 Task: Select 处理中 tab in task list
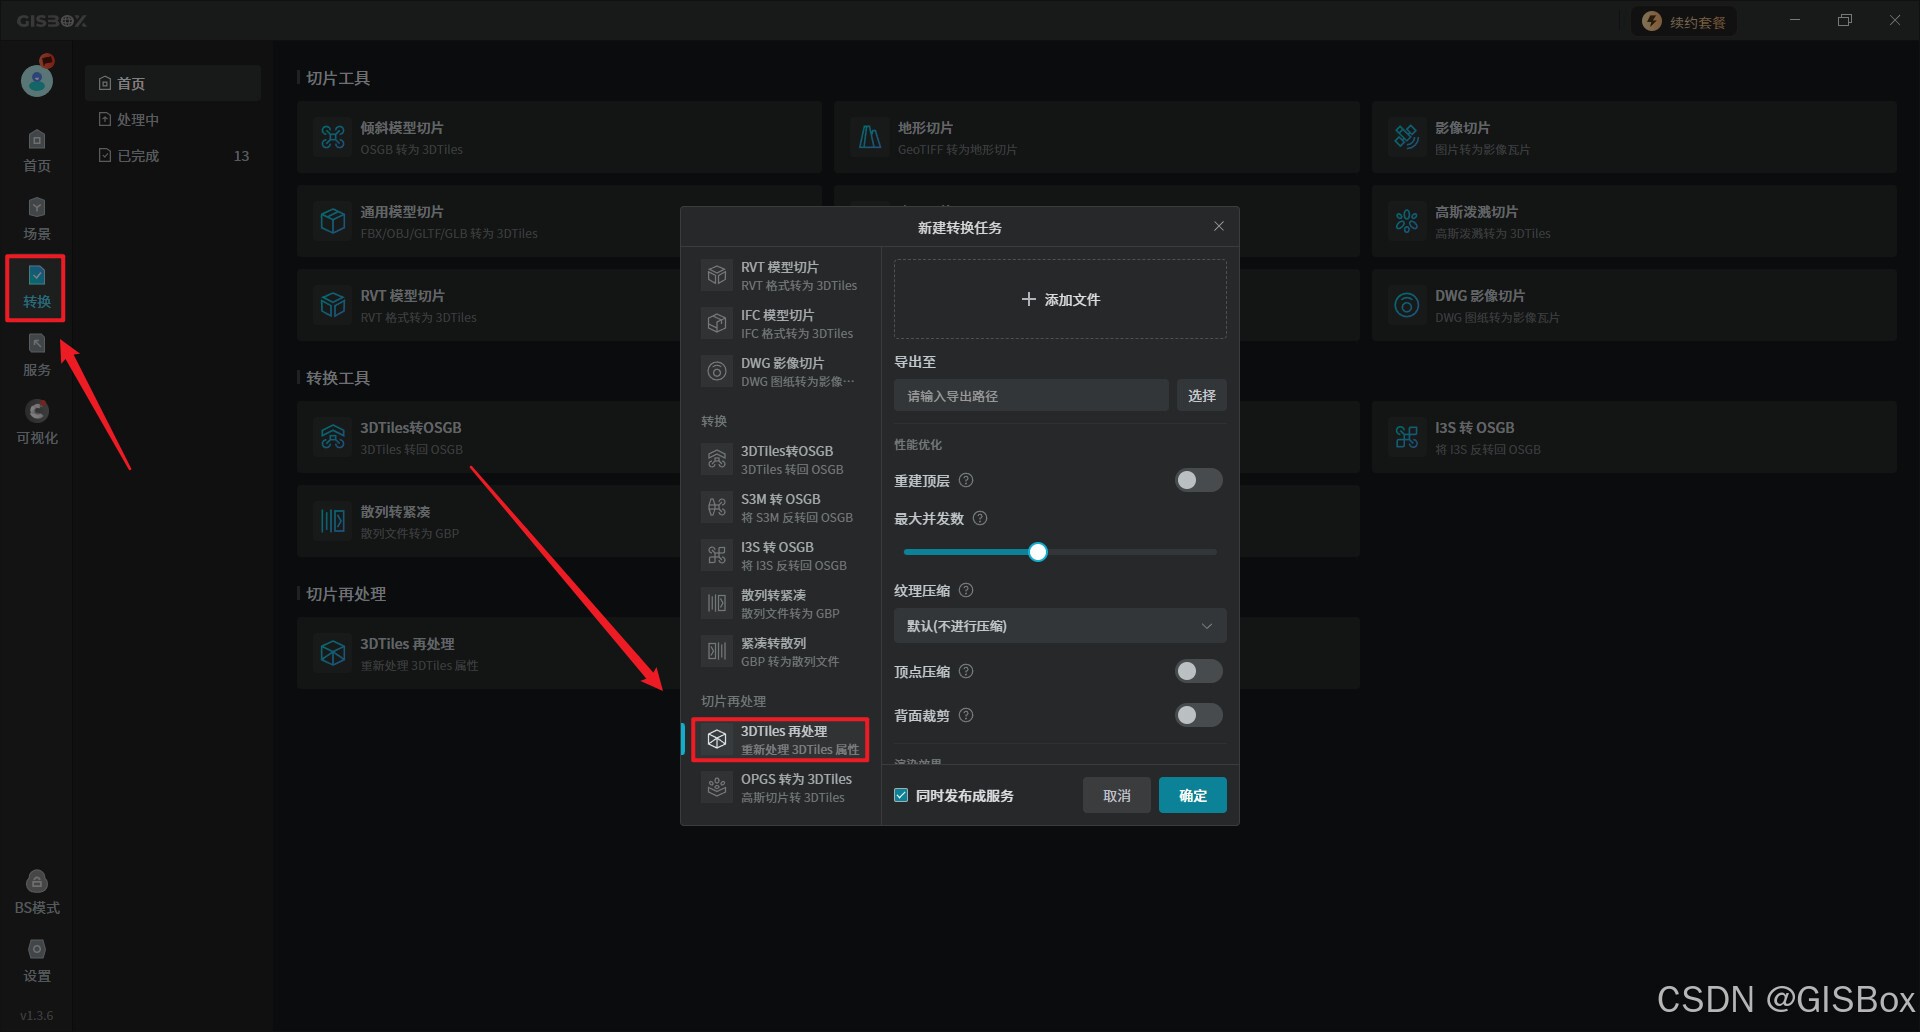point(172,119)
